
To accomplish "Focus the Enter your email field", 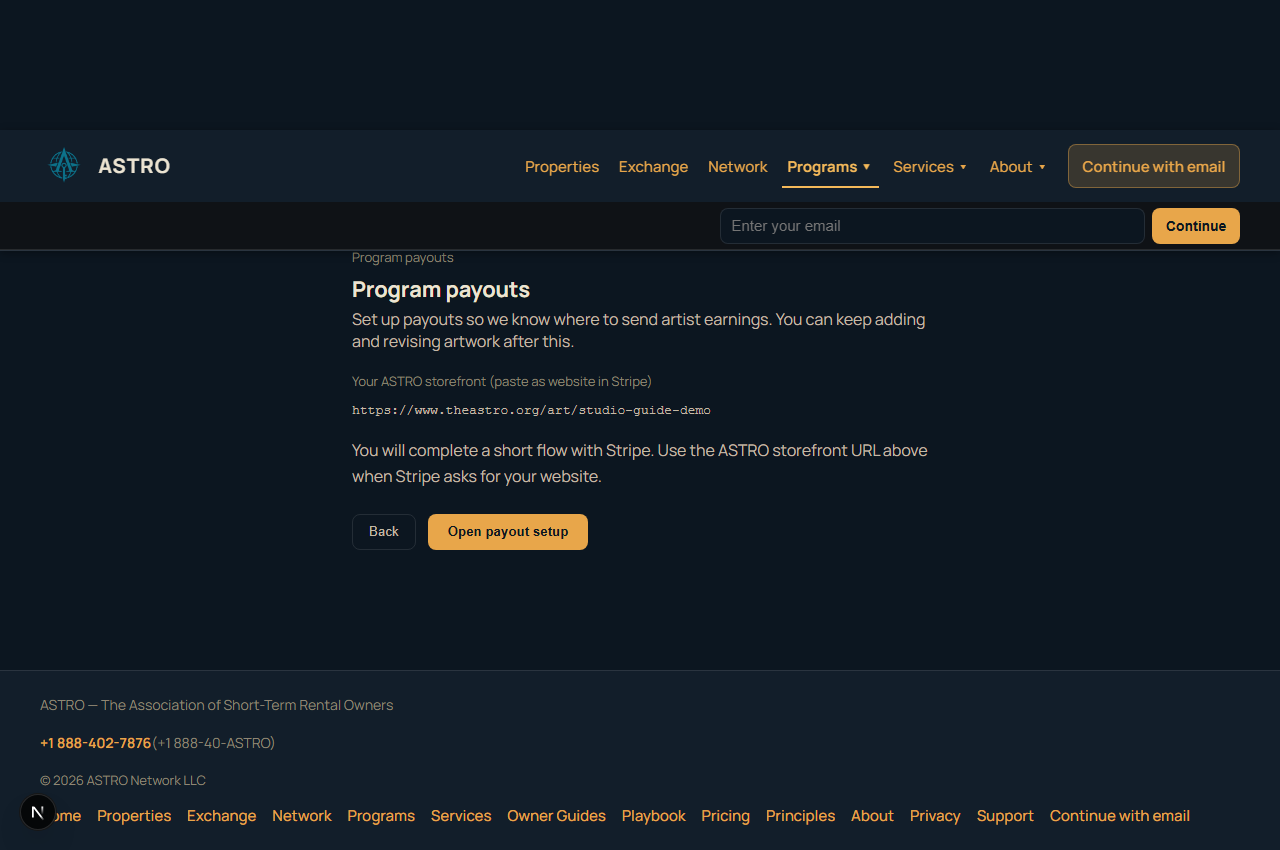I will click(932, 226).
